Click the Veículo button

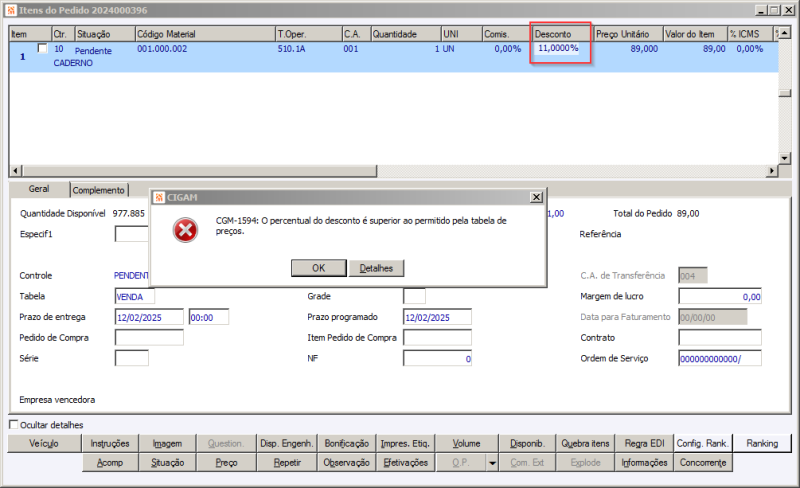pos(44,443)
